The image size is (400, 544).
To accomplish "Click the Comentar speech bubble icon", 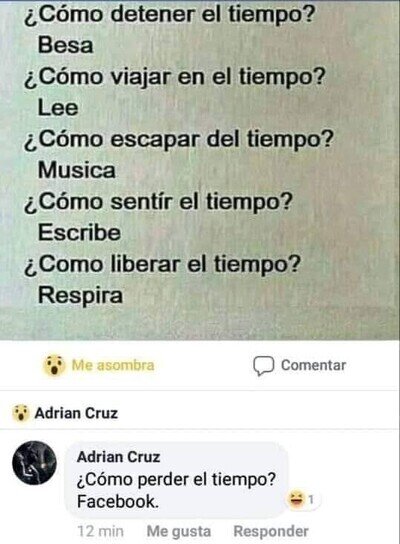I will coord(264,366).
